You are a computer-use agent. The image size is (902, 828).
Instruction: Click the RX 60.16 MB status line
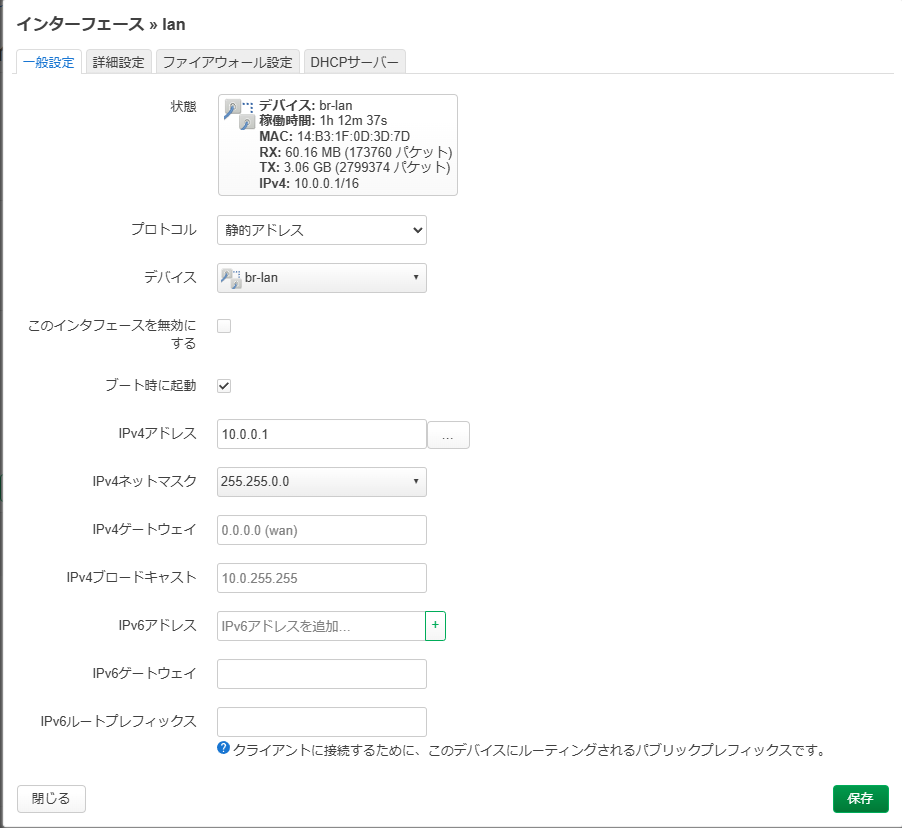click(x=356, y=152)
